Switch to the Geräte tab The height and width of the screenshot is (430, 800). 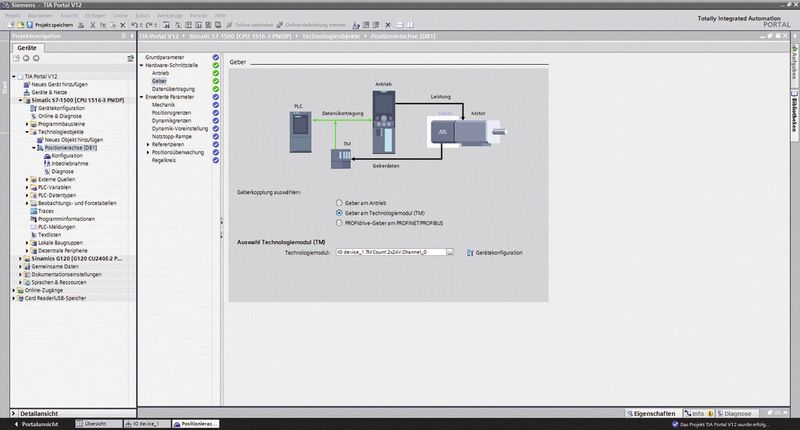point(27,47)
